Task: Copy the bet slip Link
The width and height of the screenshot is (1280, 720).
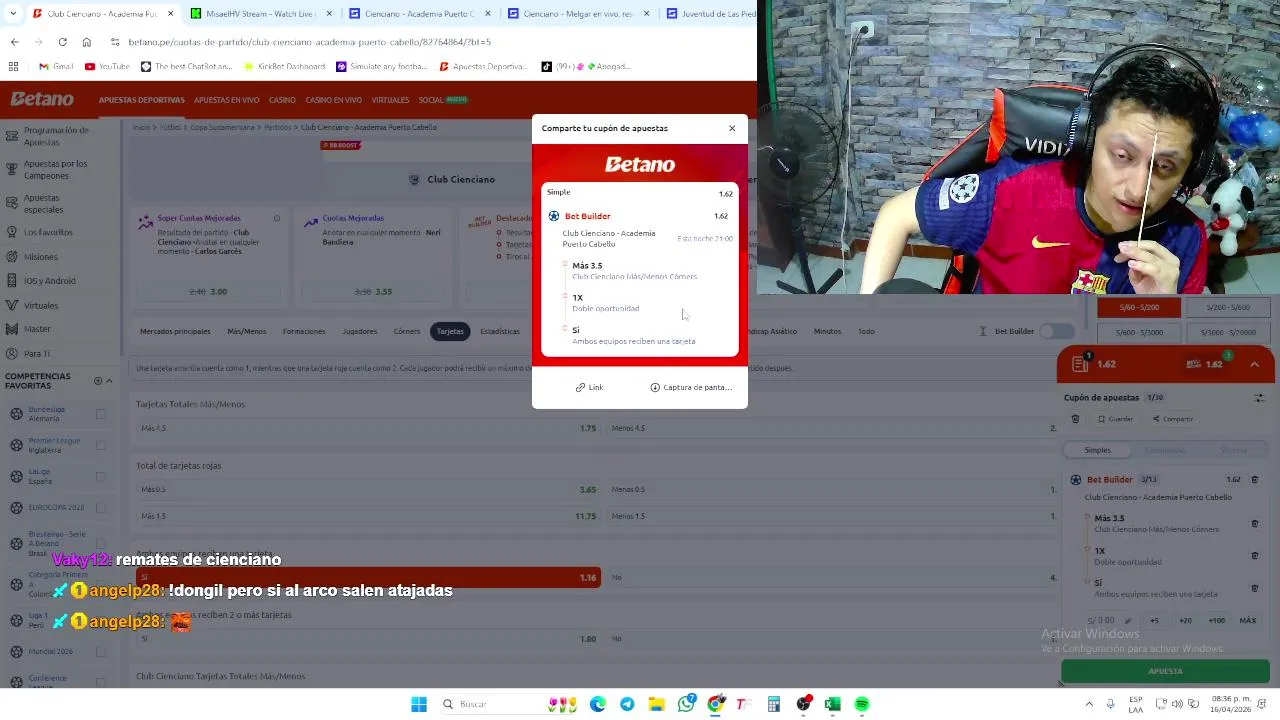Action: click(589, 387)
